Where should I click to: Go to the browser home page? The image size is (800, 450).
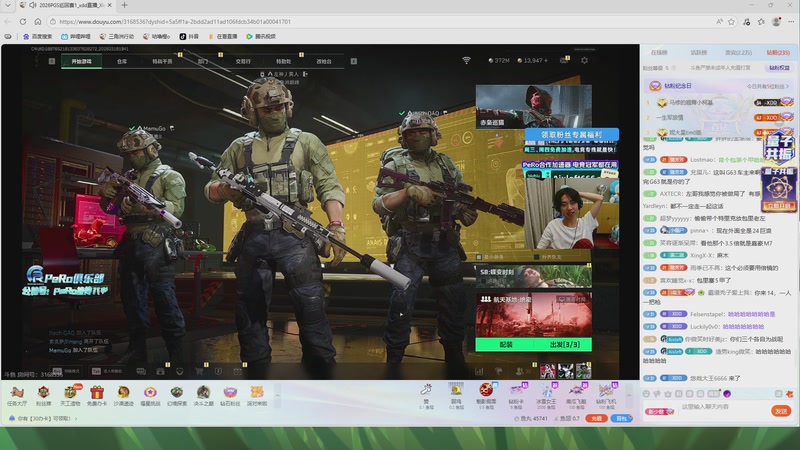point(38,21)
